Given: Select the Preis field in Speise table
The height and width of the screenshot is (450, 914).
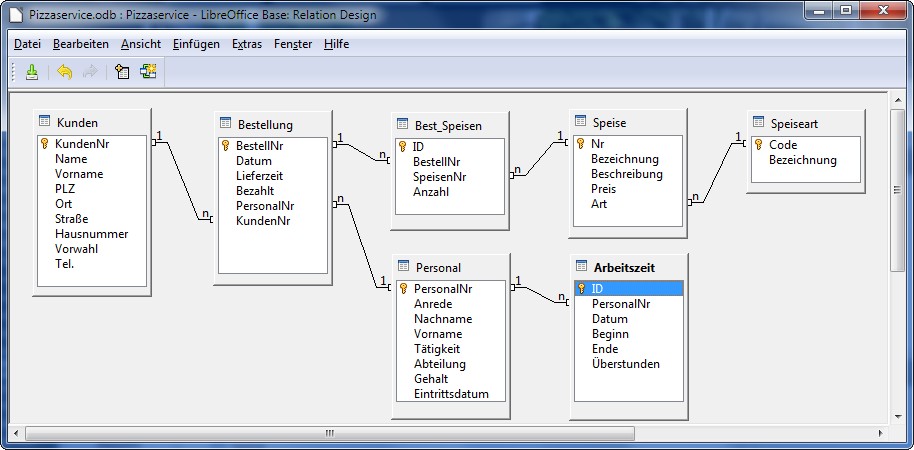Looking at the screenshot, I should click(x=603, y=189).
